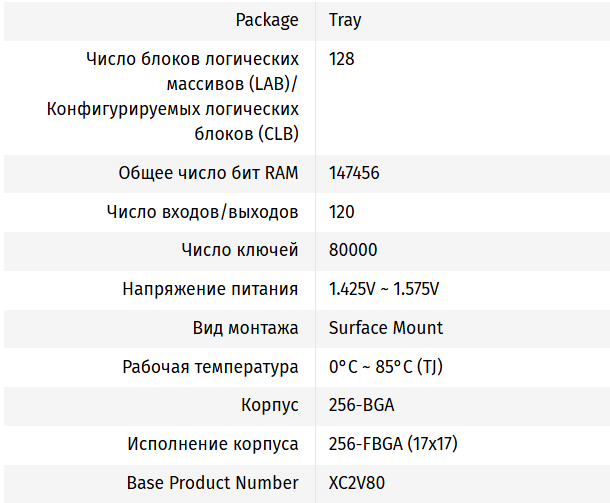Image resolution: width=610 pixels, height=503 pixels.
Task: Click the "Исполнение корпуса" label
Action: (x=213, y=444)
